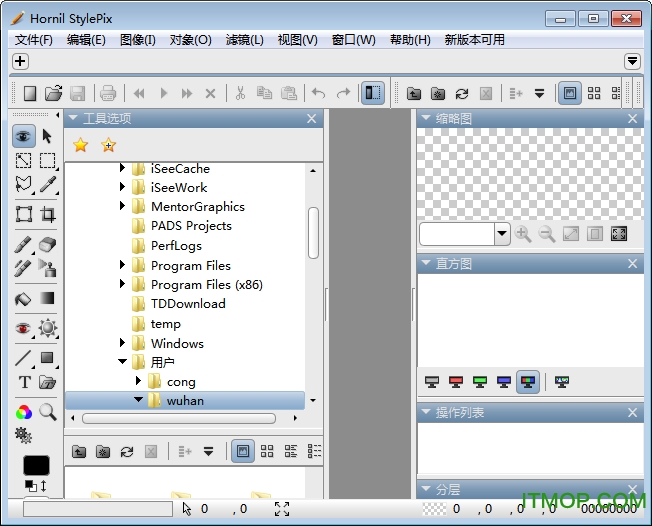Show the blue channel histogram

click(x=504, y=381)
